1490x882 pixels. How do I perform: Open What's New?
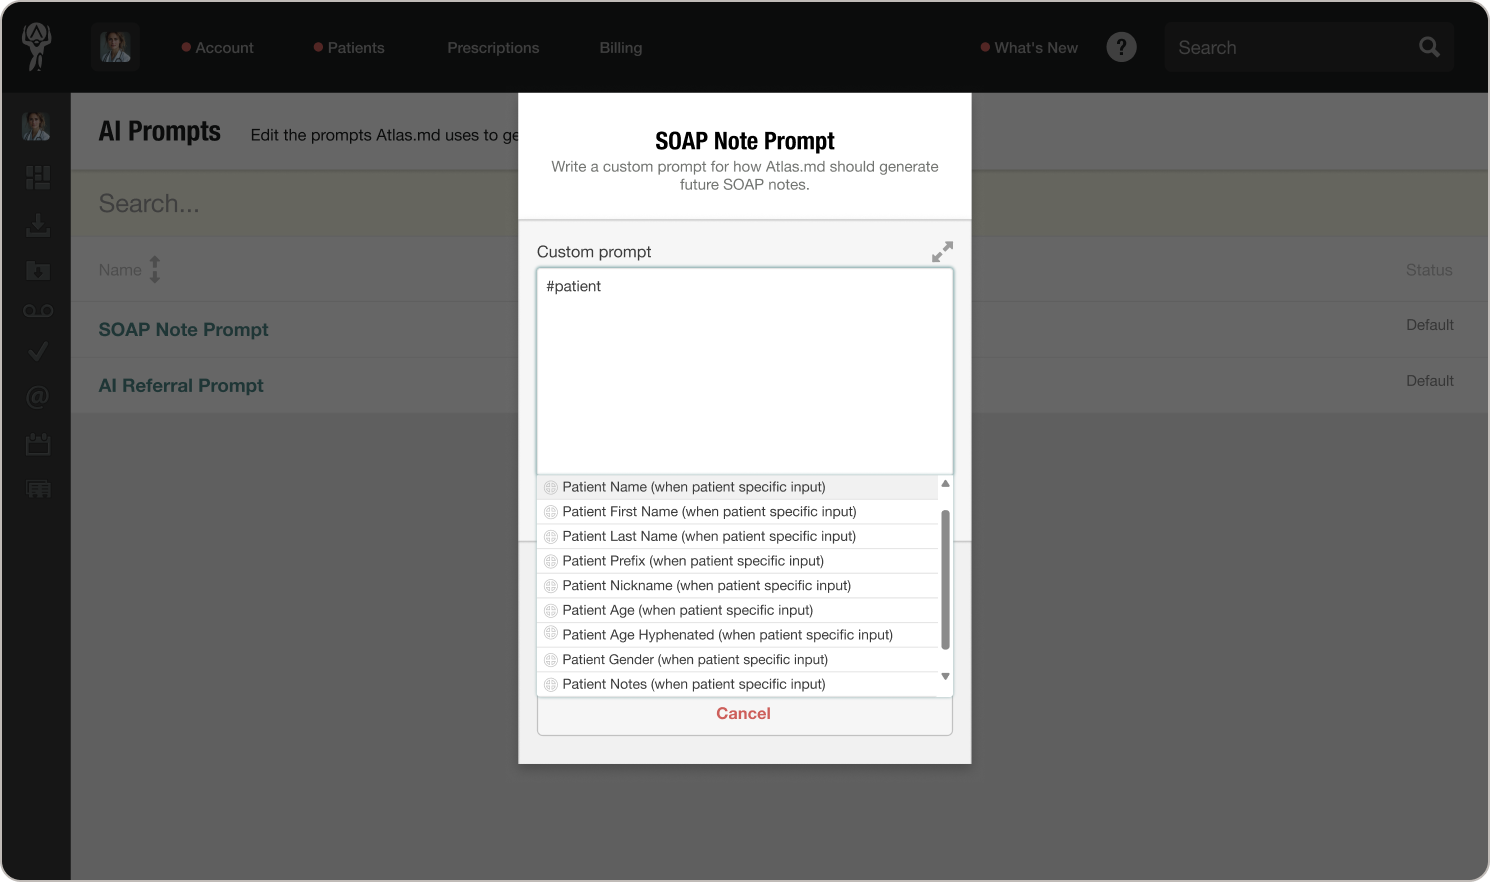[x=1029, y=48]
